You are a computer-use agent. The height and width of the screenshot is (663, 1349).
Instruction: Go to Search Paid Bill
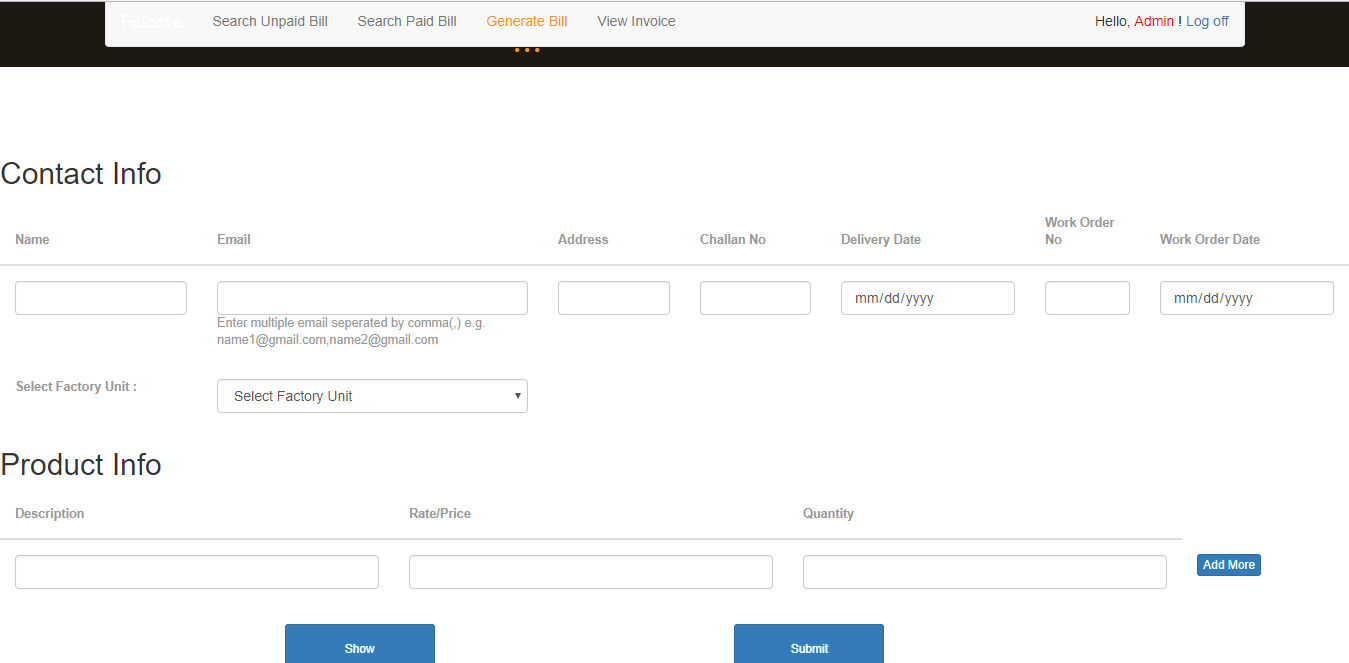(x=407, y=21)
